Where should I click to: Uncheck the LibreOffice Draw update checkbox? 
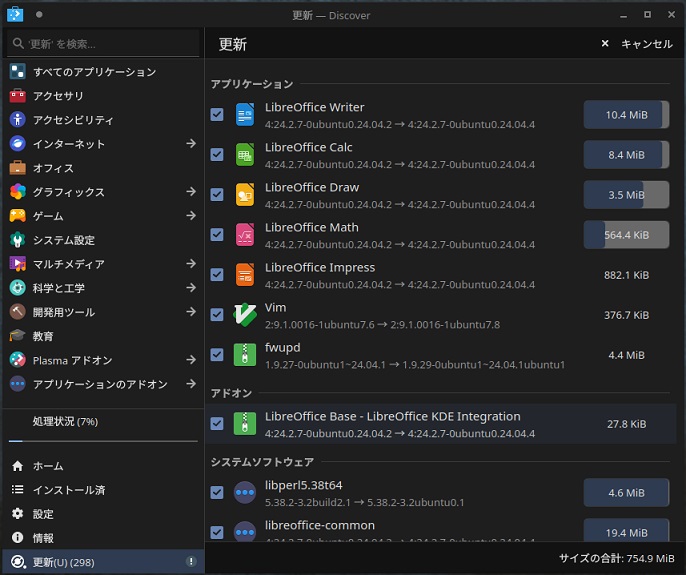click(x=217, y=195)
